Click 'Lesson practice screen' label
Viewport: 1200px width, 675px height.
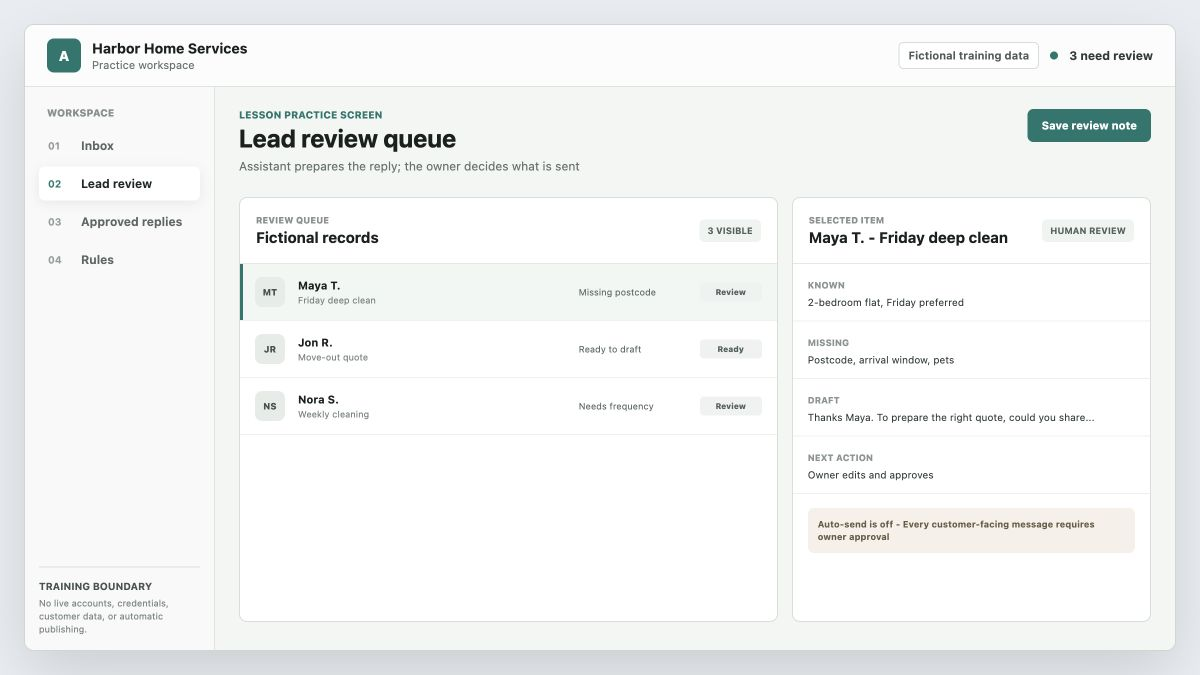311,115
